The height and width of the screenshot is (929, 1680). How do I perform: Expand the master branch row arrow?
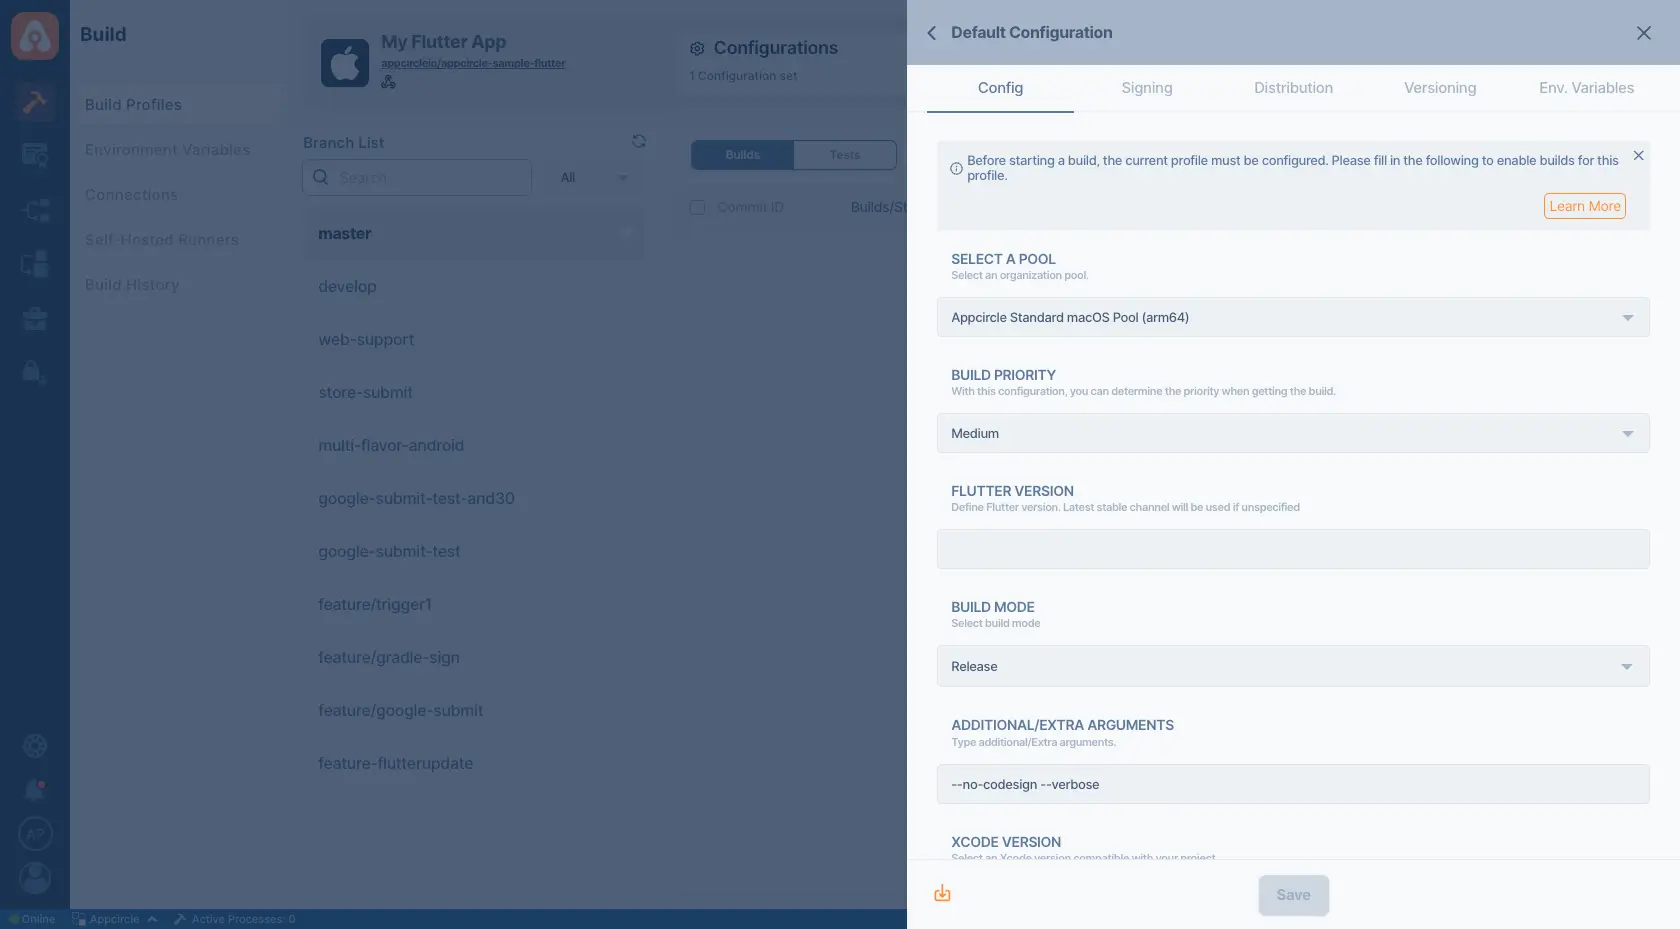(x=626, y=233)
